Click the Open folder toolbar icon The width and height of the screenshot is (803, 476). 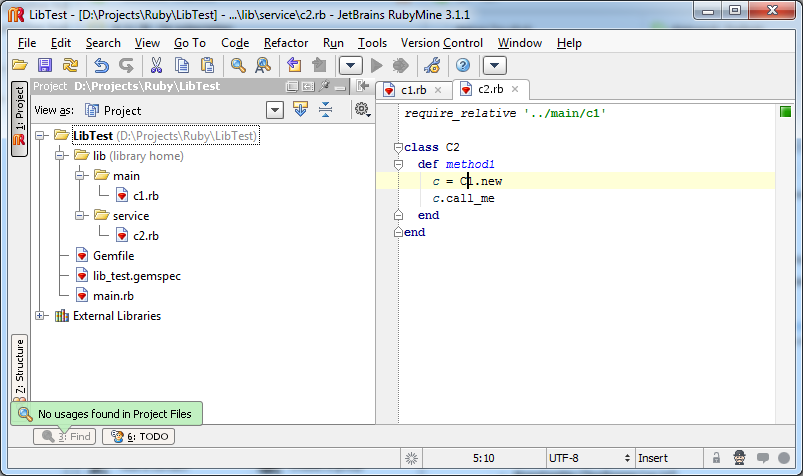[x=20, y=65]
